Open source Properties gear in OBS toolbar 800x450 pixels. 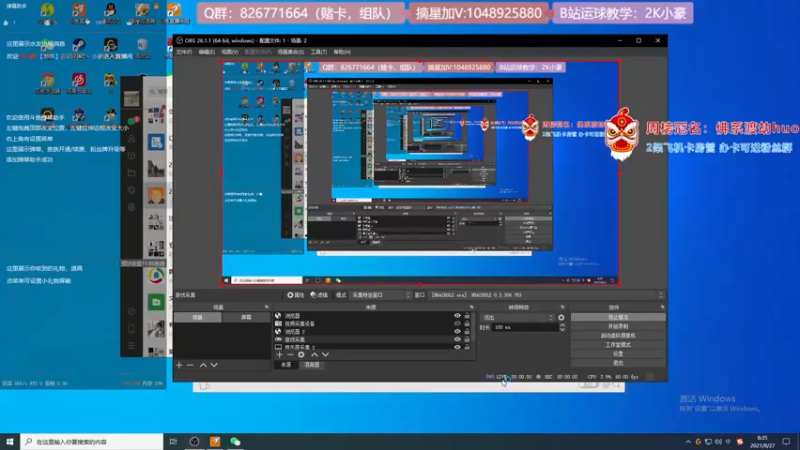tap(295, 295)
